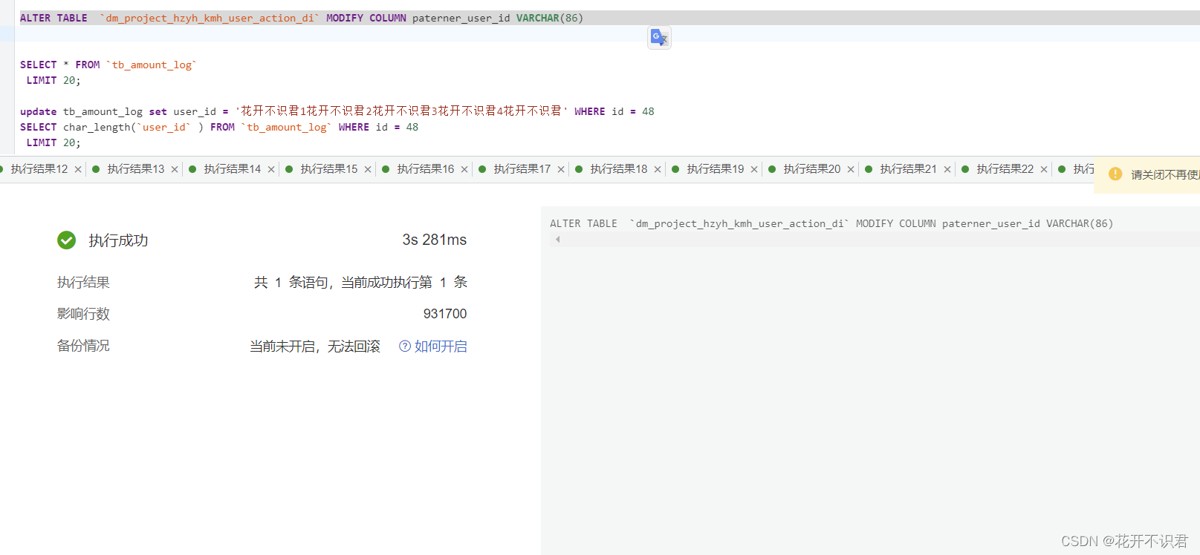
Task: Switch to the 执行结果18 tab
Action: (x=618, y=169)
